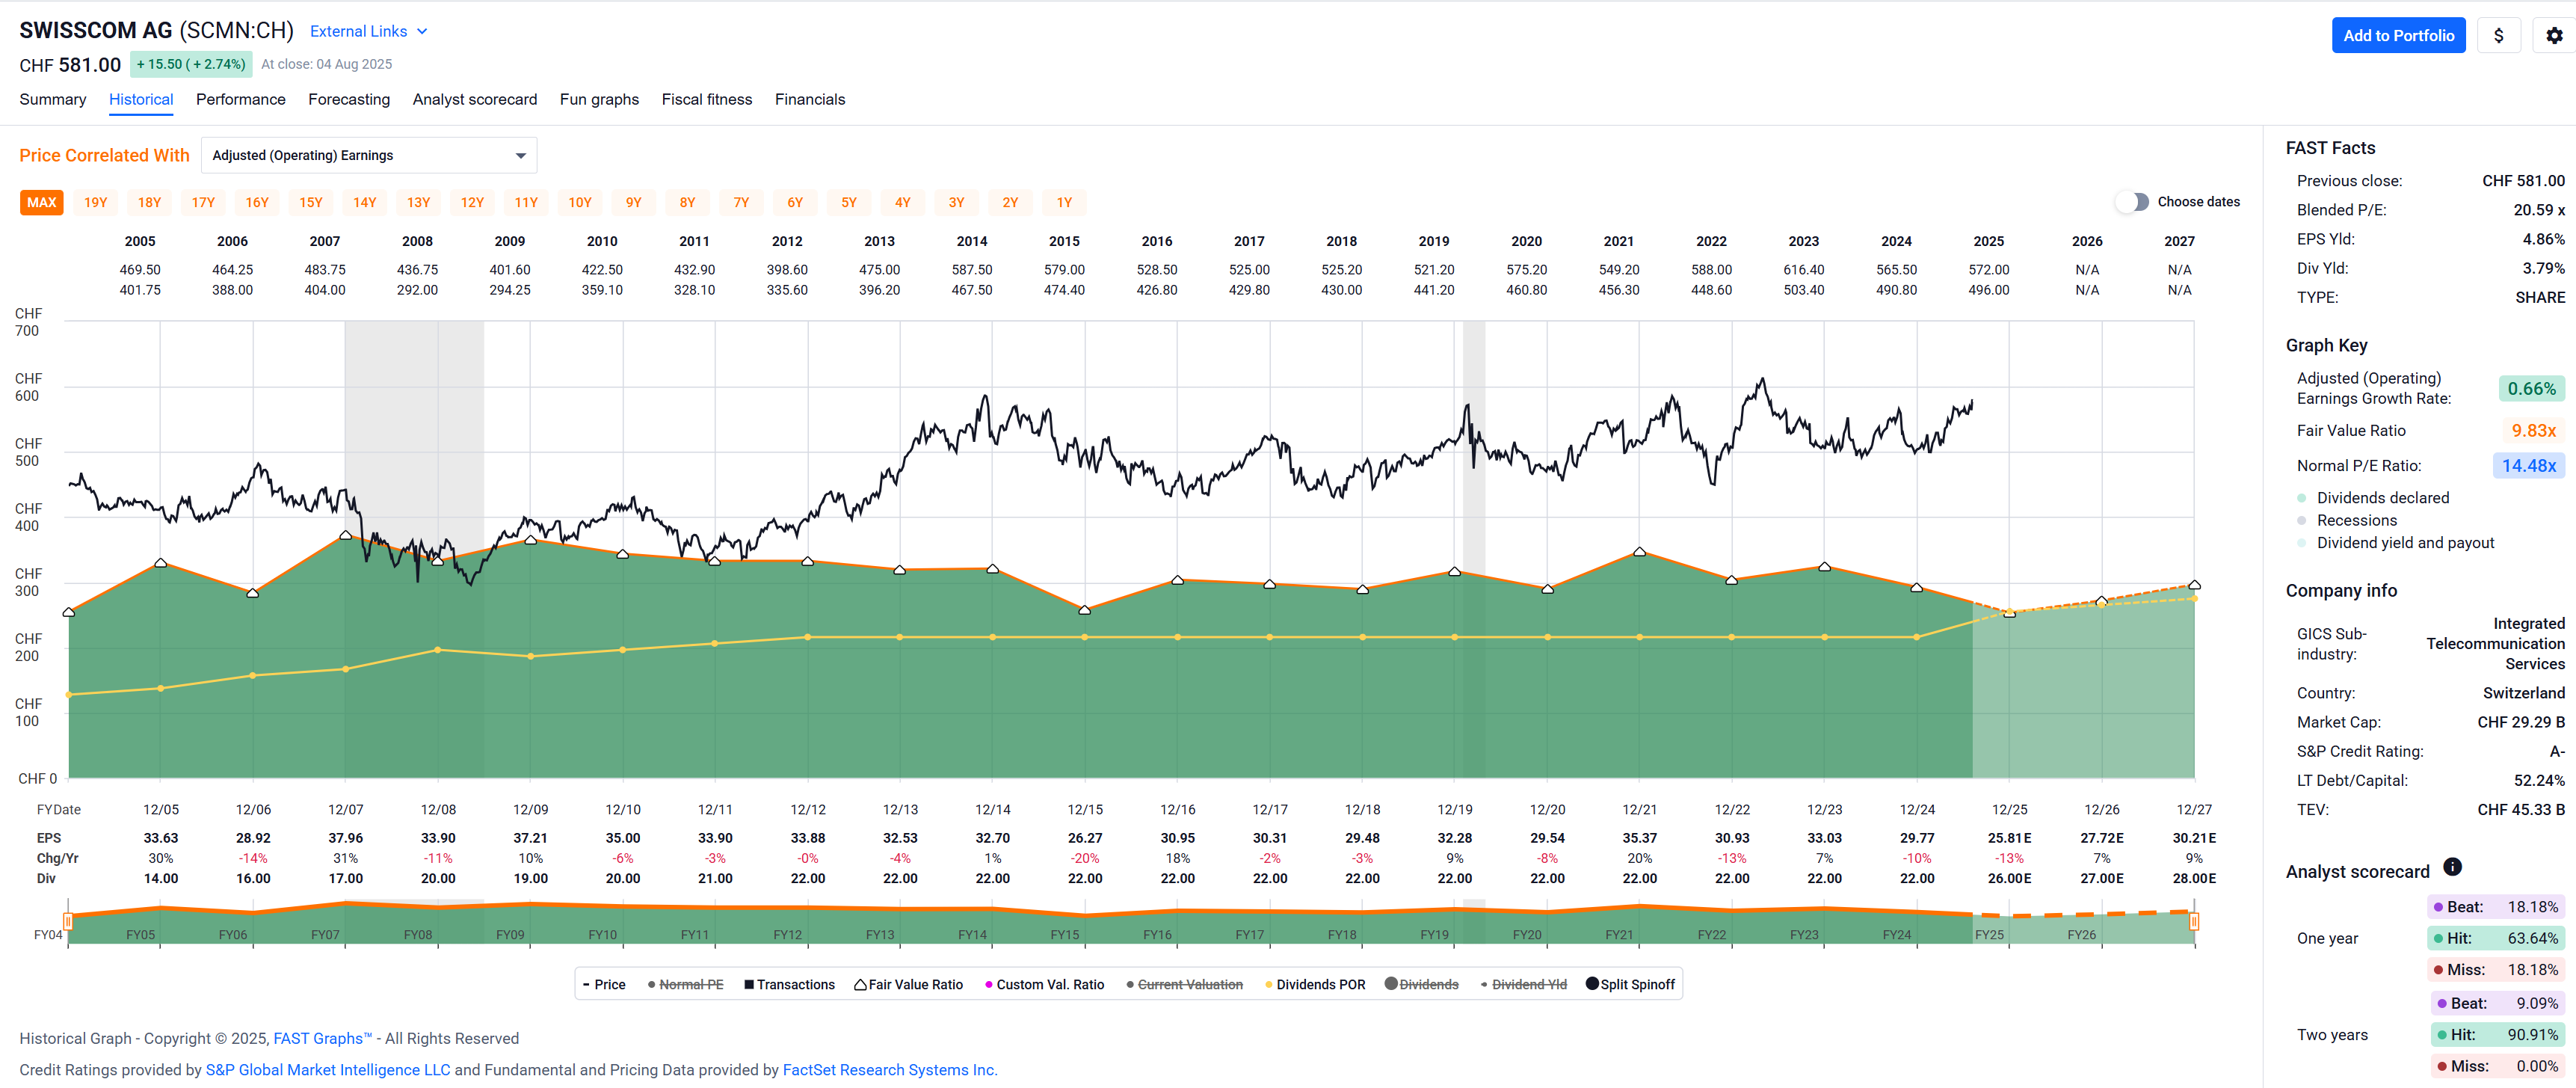Open the Summary tab

(53, 99)
